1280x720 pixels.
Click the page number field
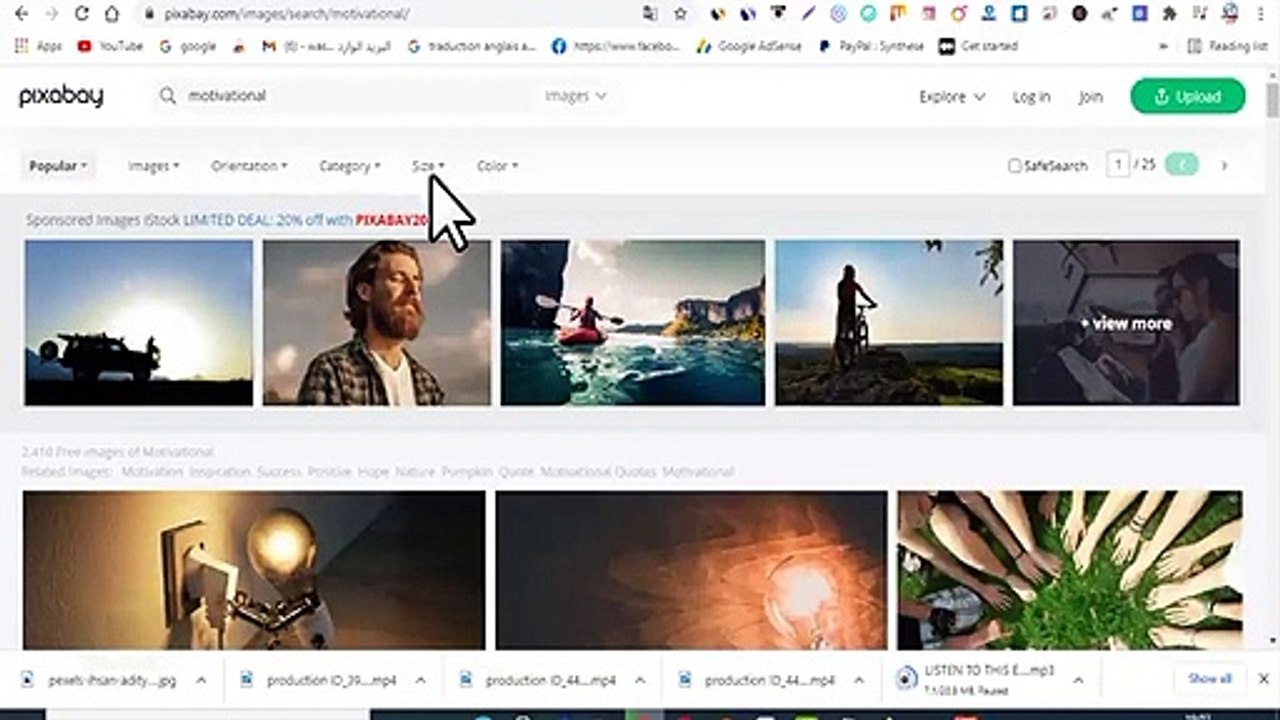(1118, 165)
